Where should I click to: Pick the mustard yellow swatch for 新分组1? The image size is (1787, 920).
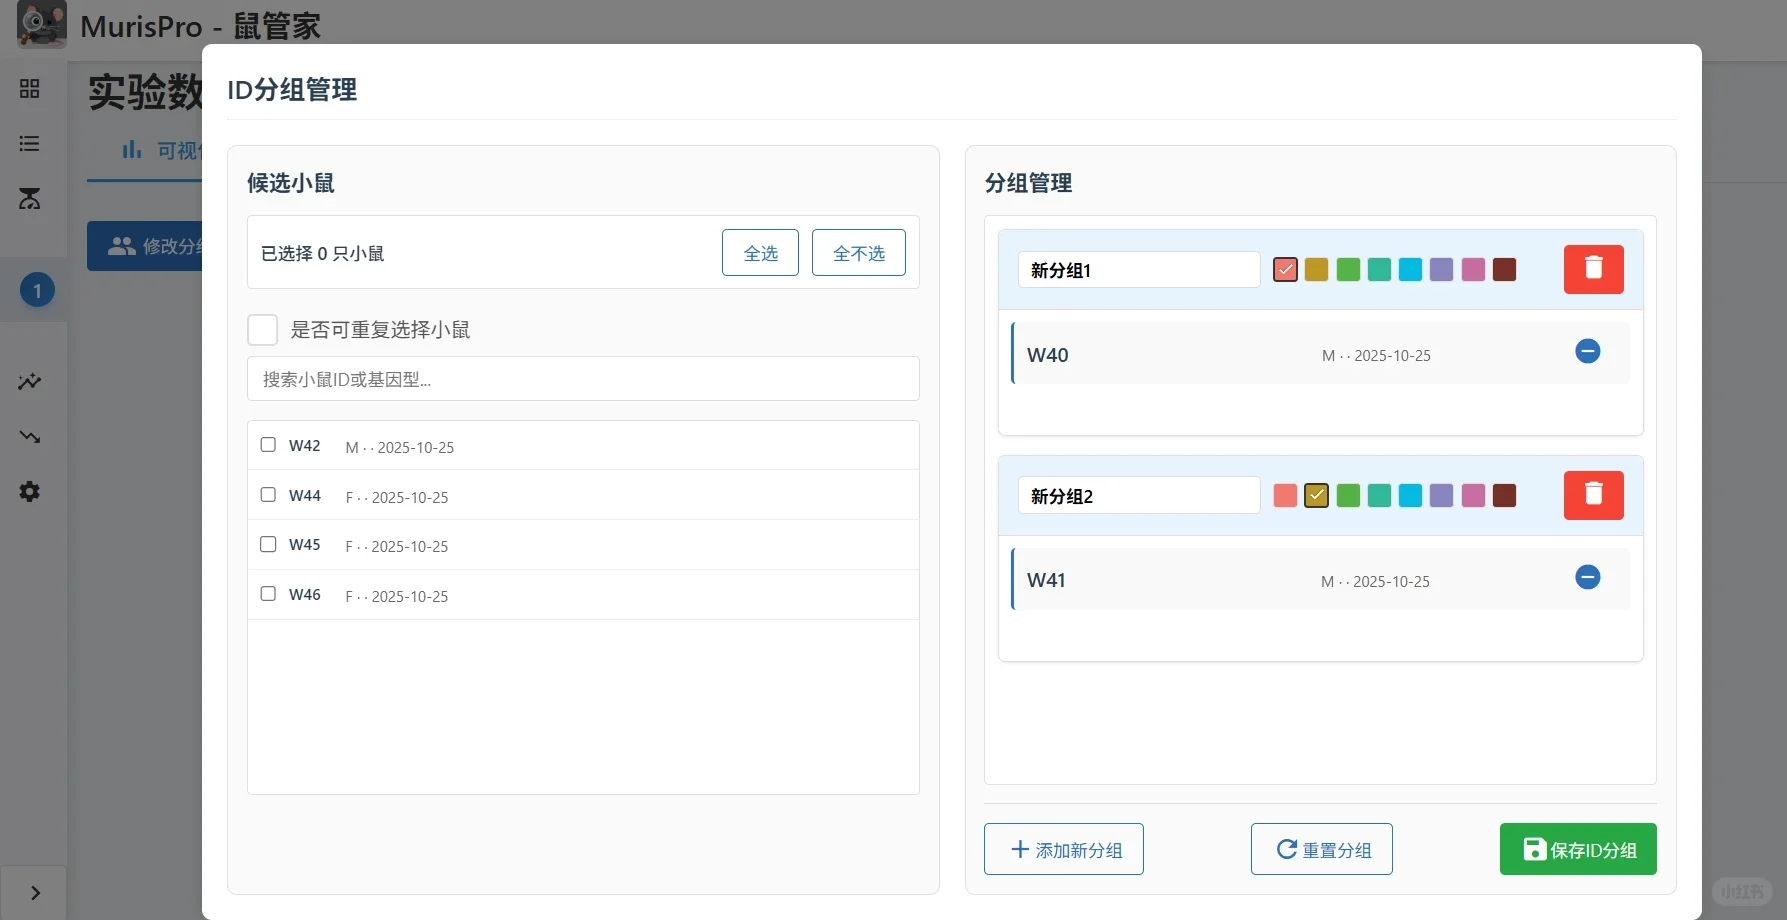point(1317,269)
